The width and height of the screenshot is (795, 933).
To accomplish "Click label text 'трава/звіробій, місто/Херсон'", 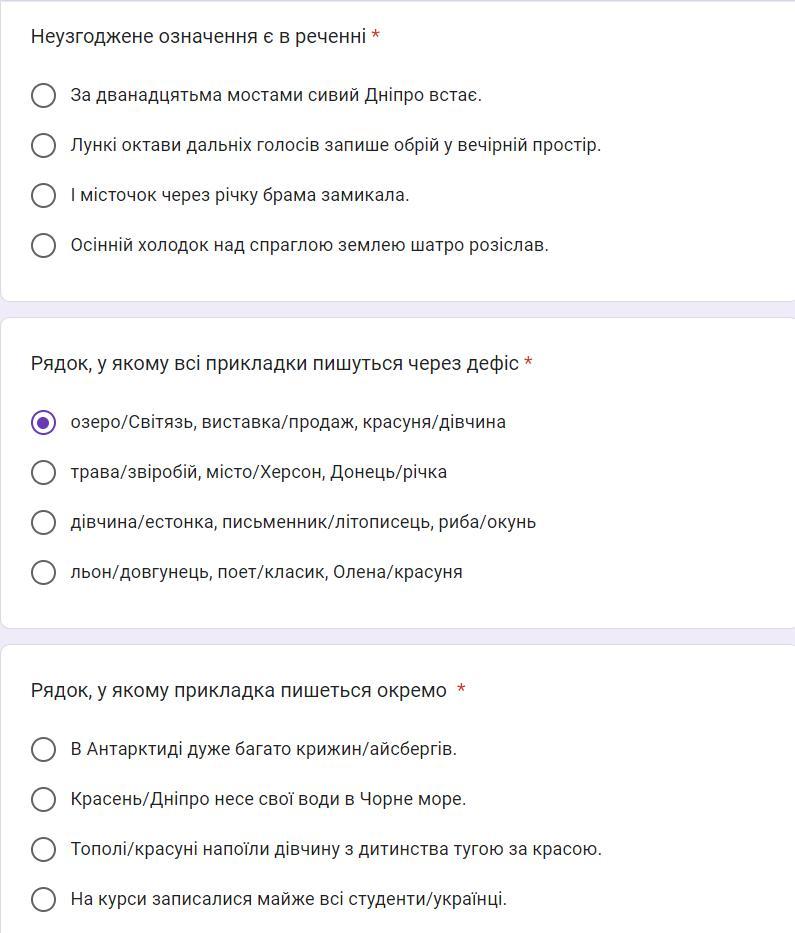I will coord(258,472).
